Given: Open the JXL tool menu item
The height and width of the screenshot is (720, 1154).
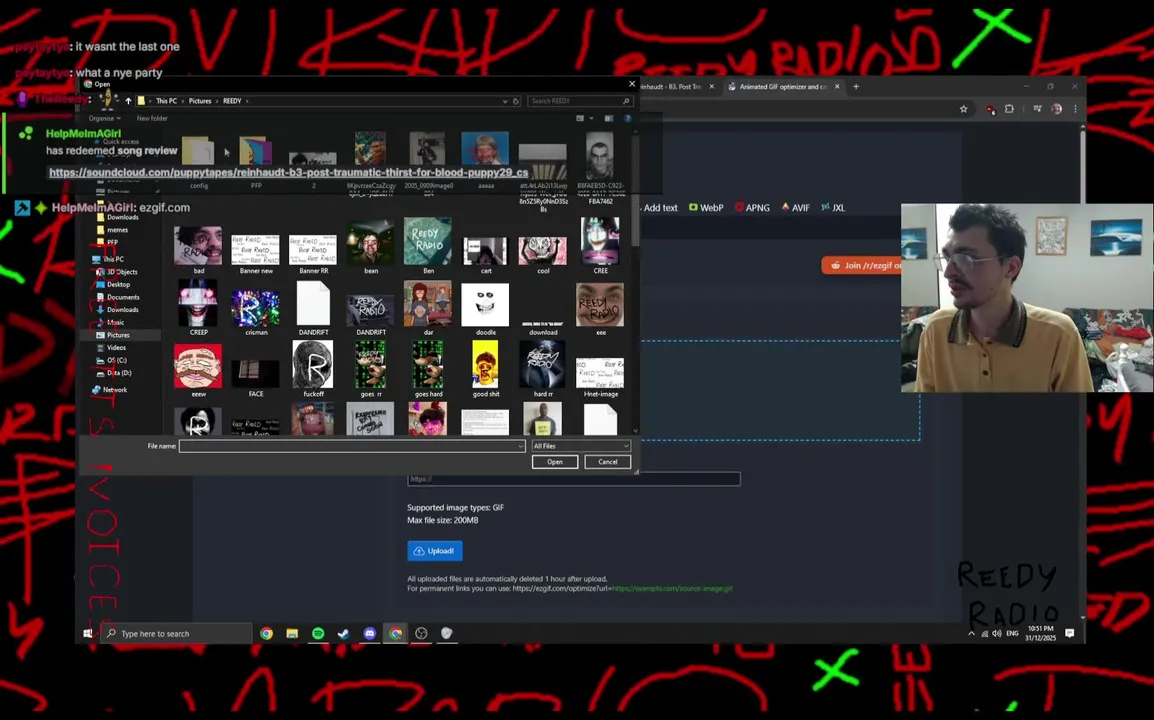Looking at the screenshot, I should [833, 208].
